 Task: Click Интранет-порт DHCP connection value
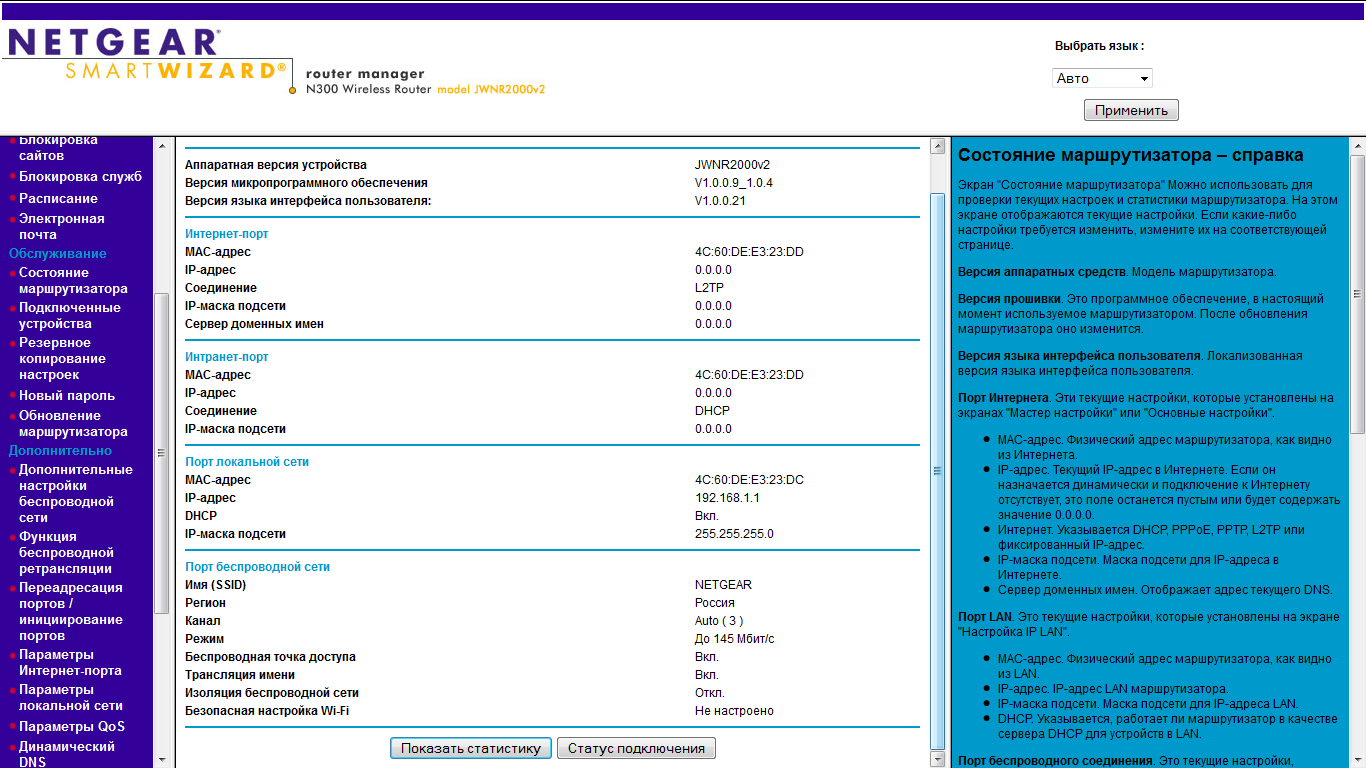pyautogui.click(x=712, y=411)
